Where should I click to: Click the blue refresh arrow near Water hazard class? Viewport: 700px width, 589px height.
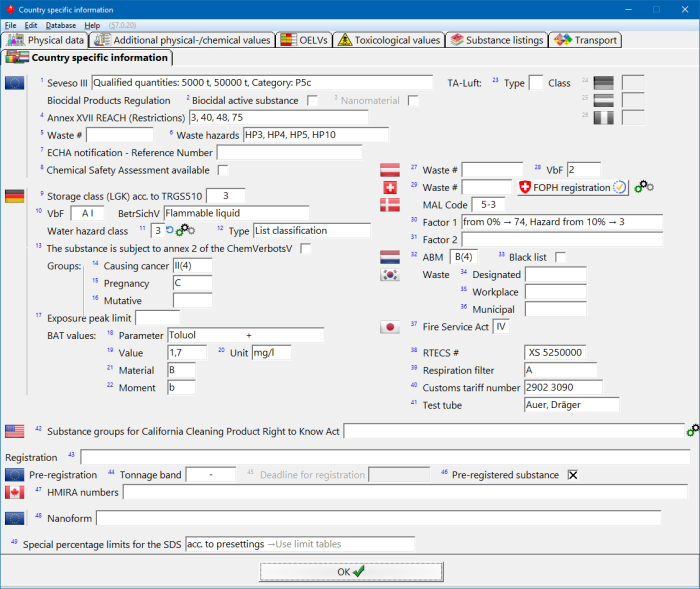point(169,230)
